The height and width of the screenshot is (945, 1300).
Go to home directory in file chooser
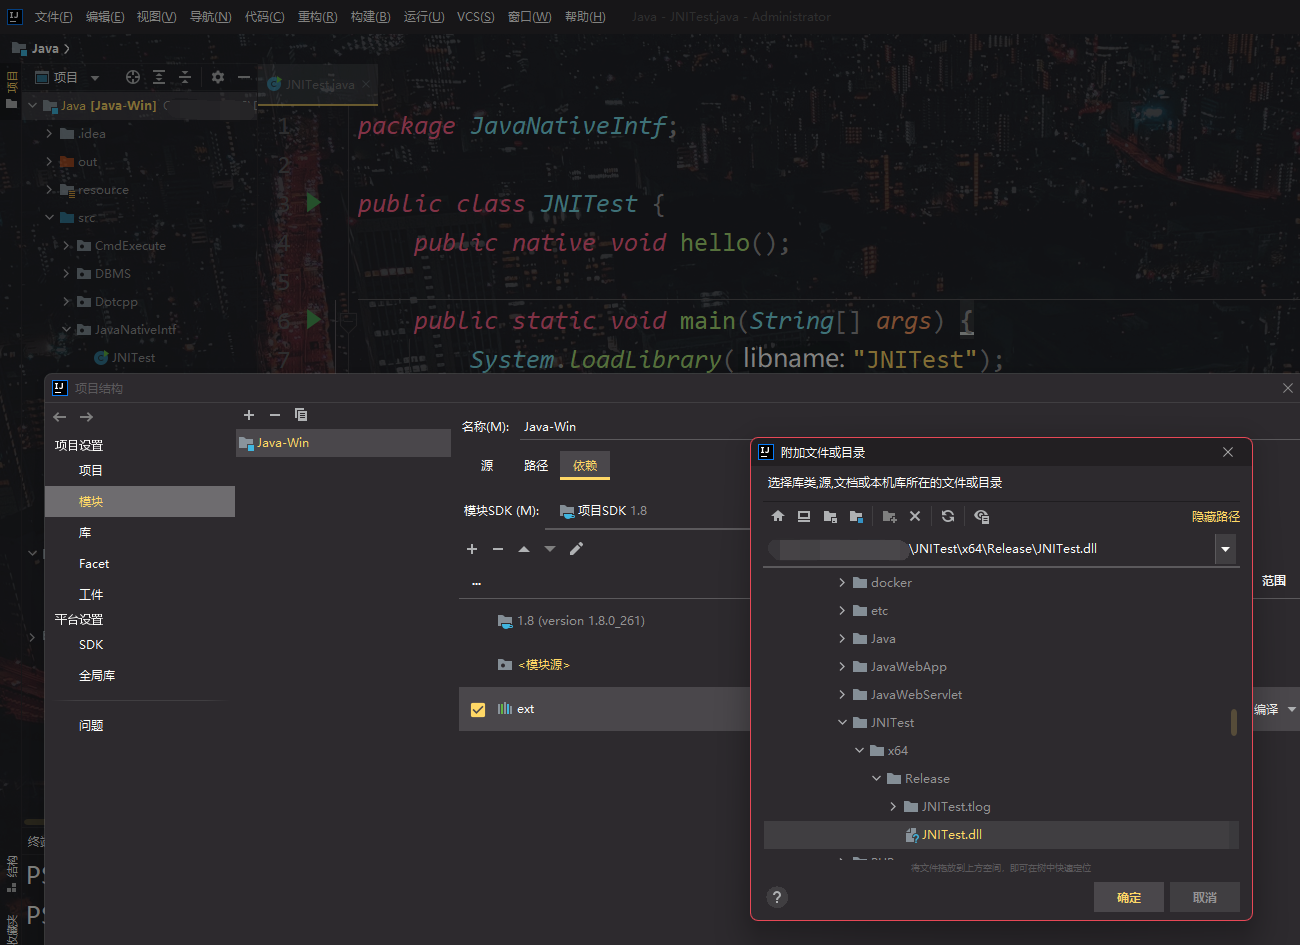[778, 517]
